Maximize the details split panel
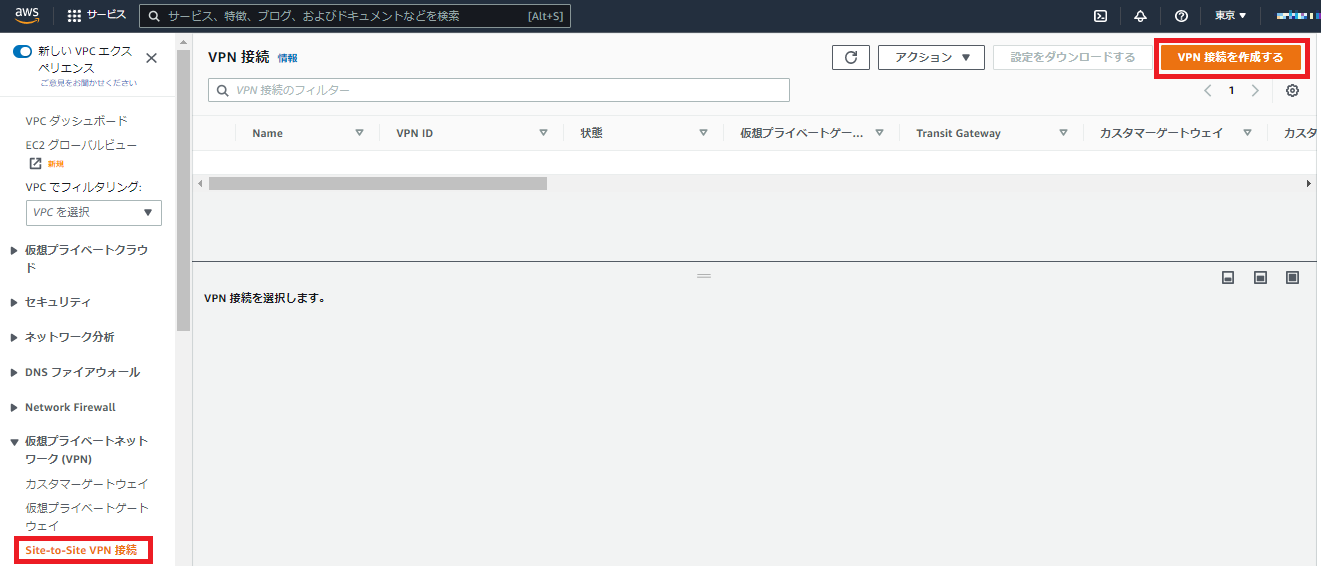Image resolution: width=1321 pixels, height=566 pixels. (1292, 277)
